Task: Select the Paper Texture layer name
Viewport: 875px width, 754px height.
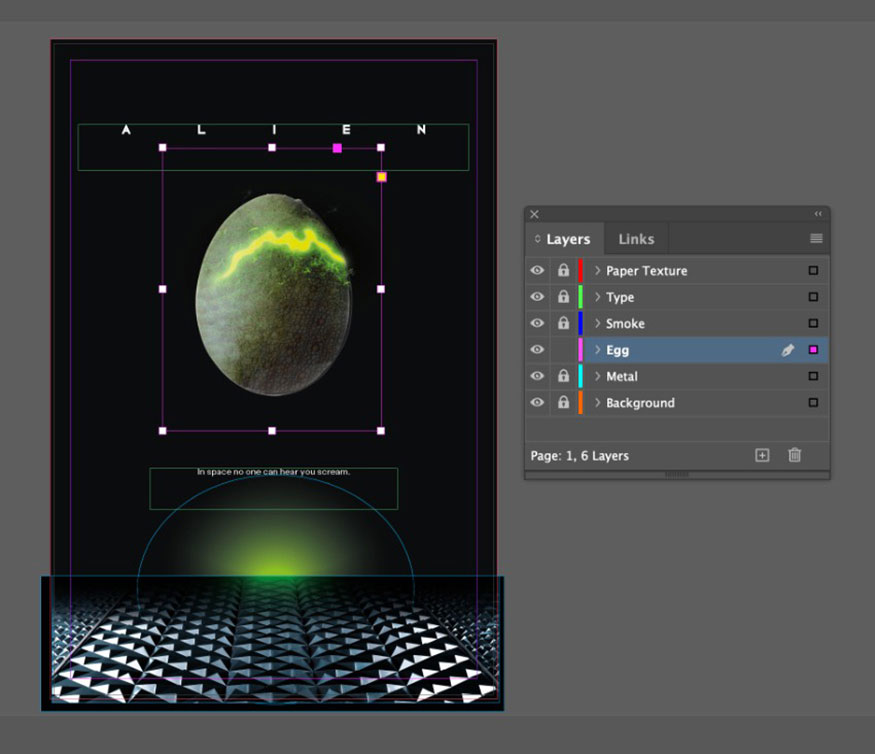Action: pos(647,271)
